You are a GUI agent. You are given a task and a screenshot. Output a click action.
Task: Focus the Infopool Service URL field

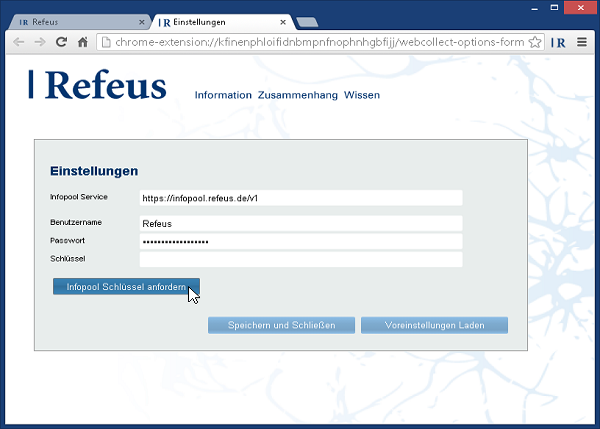coord(300,198)
